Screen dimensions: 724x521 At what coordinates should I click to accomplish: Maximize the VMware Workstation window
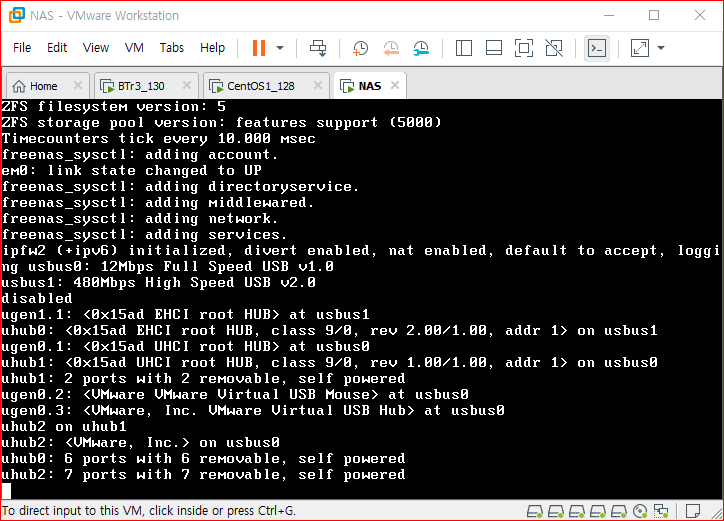coord(654,15)
